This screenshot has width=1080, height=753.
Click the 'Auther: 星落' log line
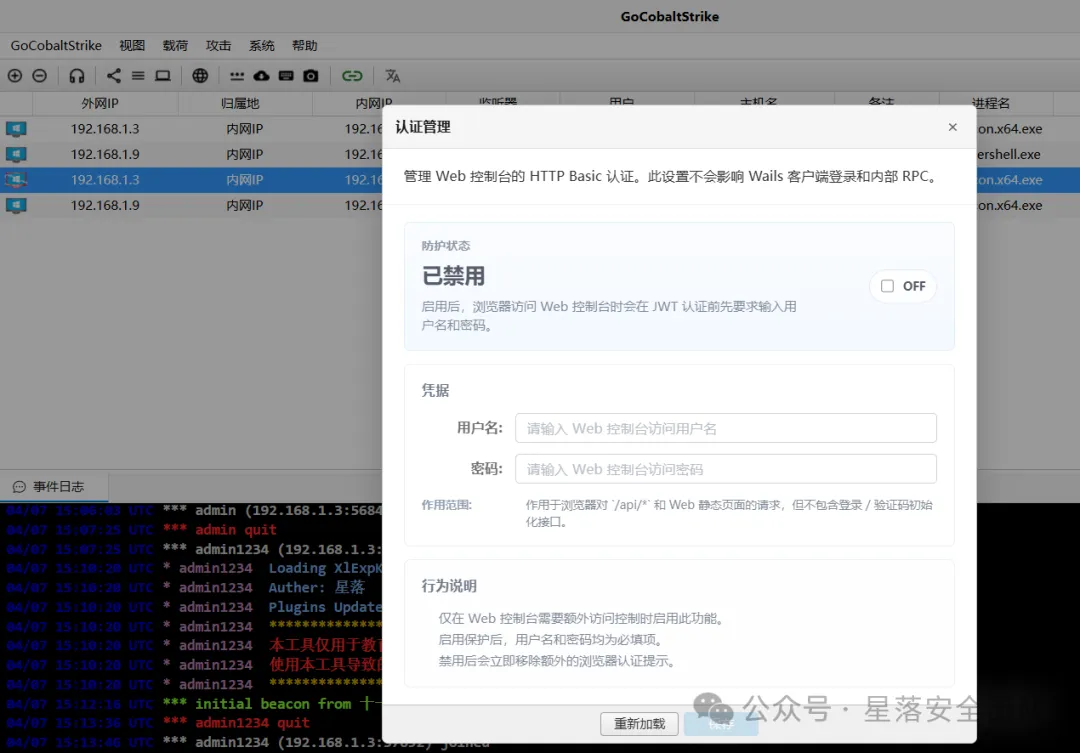pos(316,588)
